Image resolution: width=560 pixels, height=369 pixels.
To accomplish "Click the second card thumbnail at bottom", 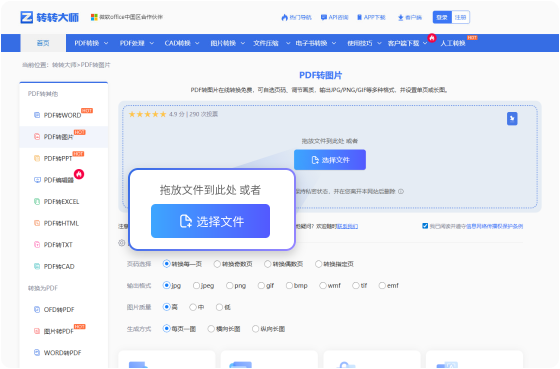I will click(x=240, y=364).
